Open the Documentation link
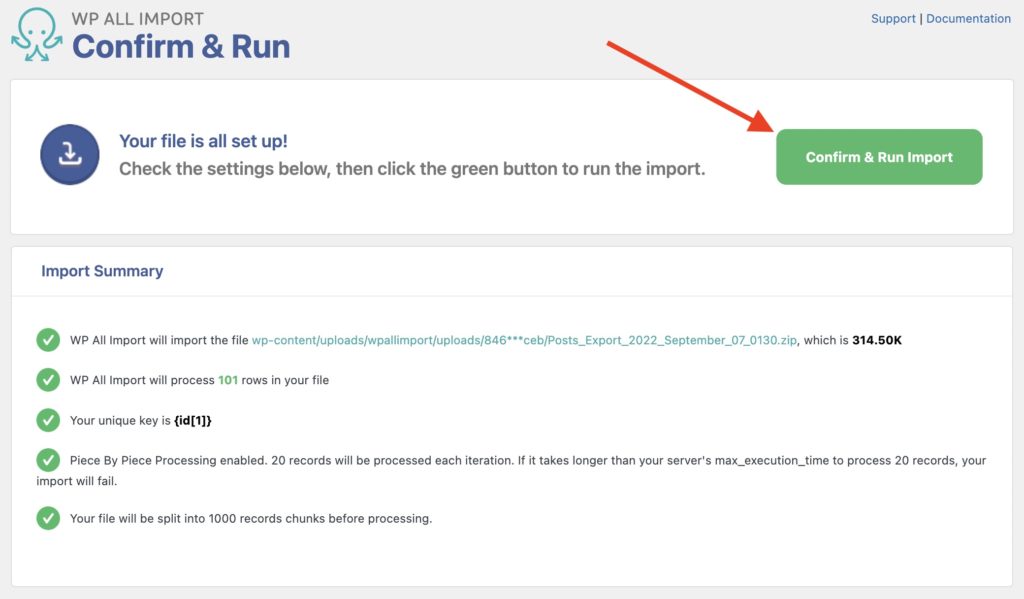 (x=968, y=18)
